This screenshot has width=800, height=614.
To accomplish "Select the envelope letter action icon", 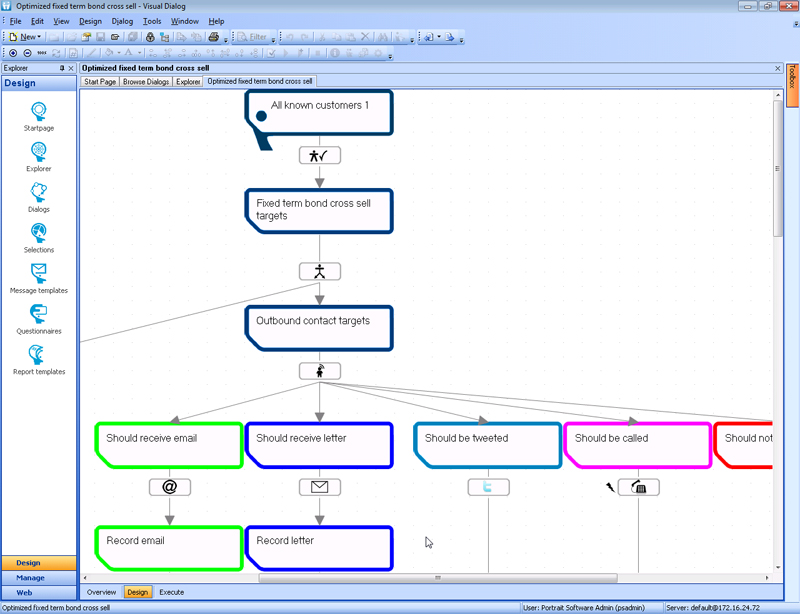I will [x=319, y=487].
